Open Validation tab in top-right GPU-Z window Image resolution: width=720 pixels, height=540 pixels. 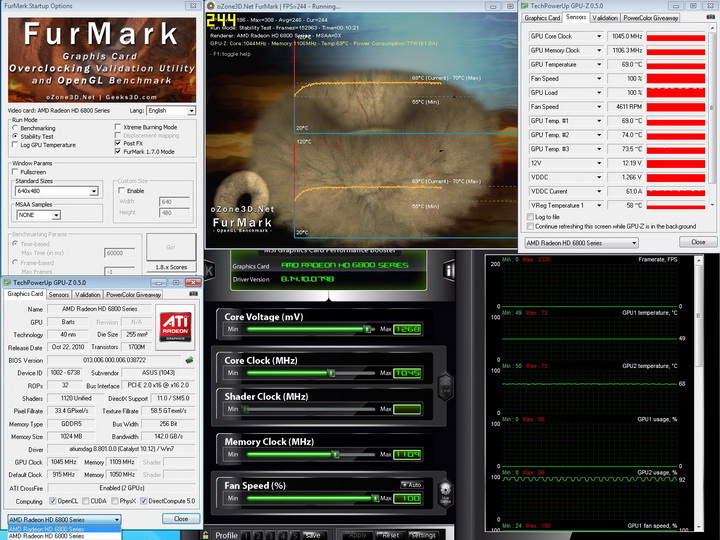(x=604, y=18)
